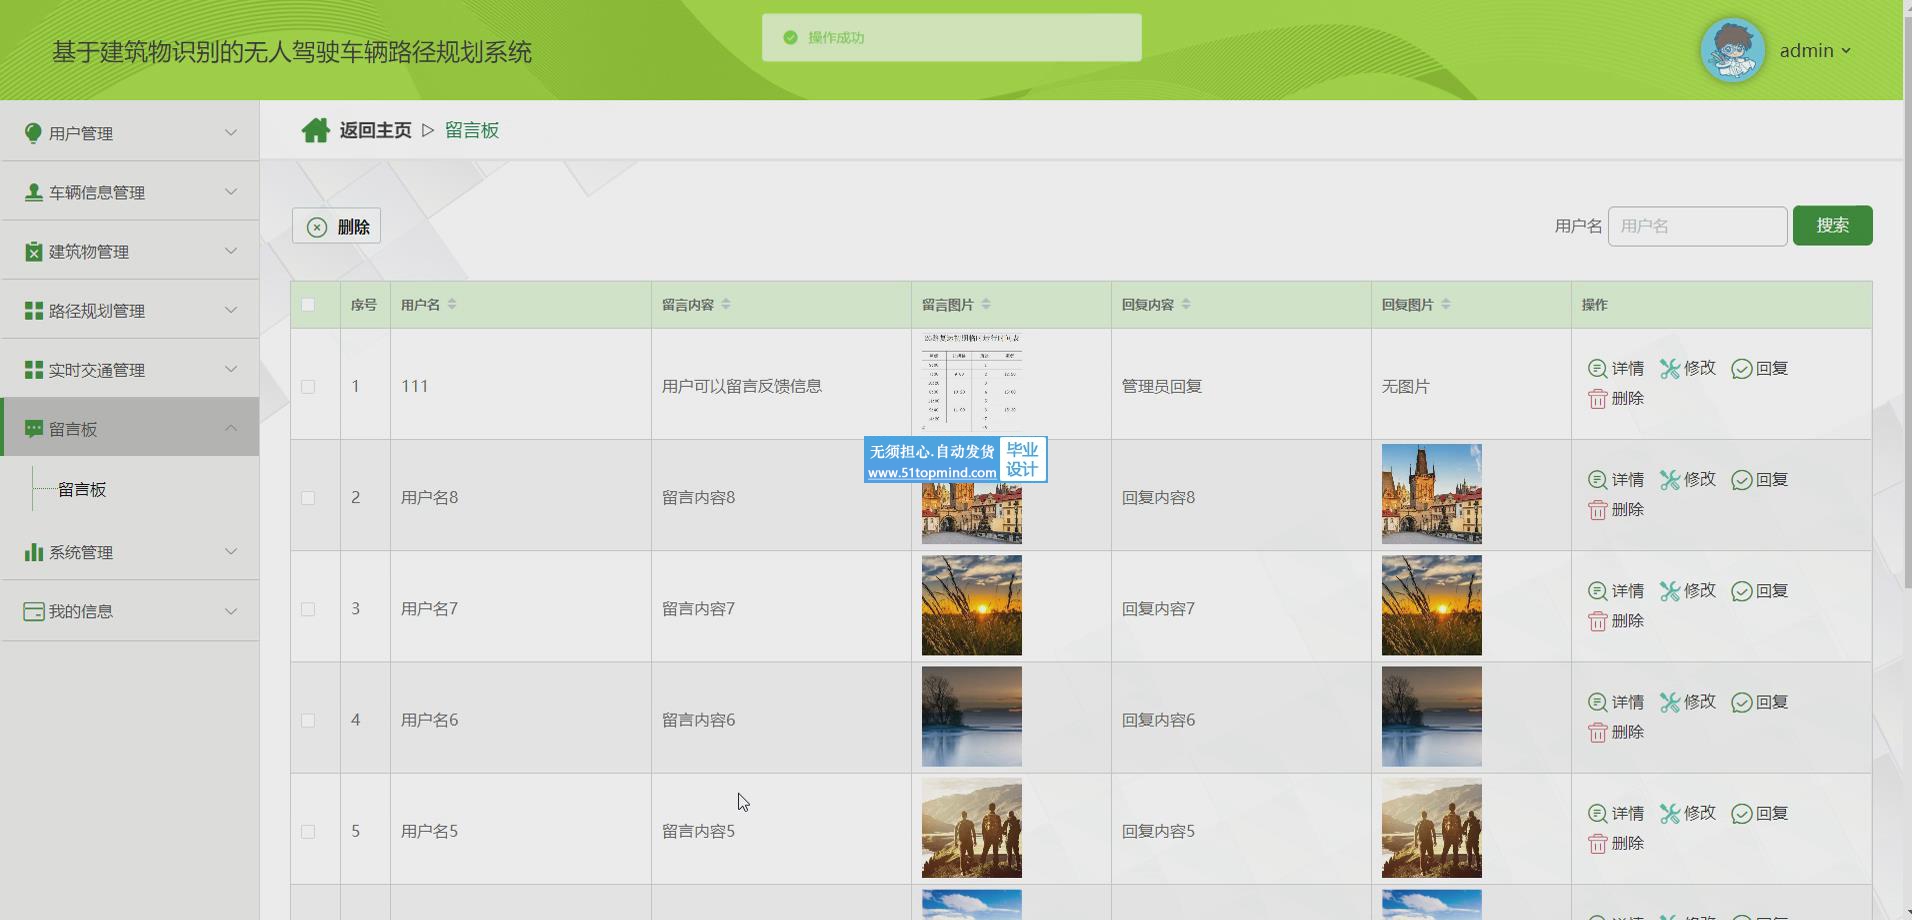Delete the 用户名5 row via trash
Viewport: 1912px width, 920px height.
tap(1616, 843)
